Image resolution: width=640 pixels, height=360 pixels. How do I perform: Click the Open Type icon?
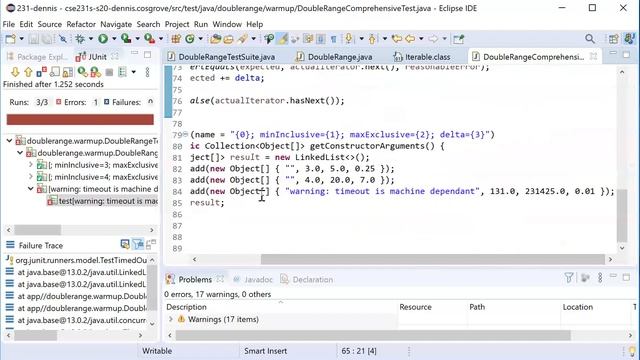pyautogui.click(x=215, y=39)
